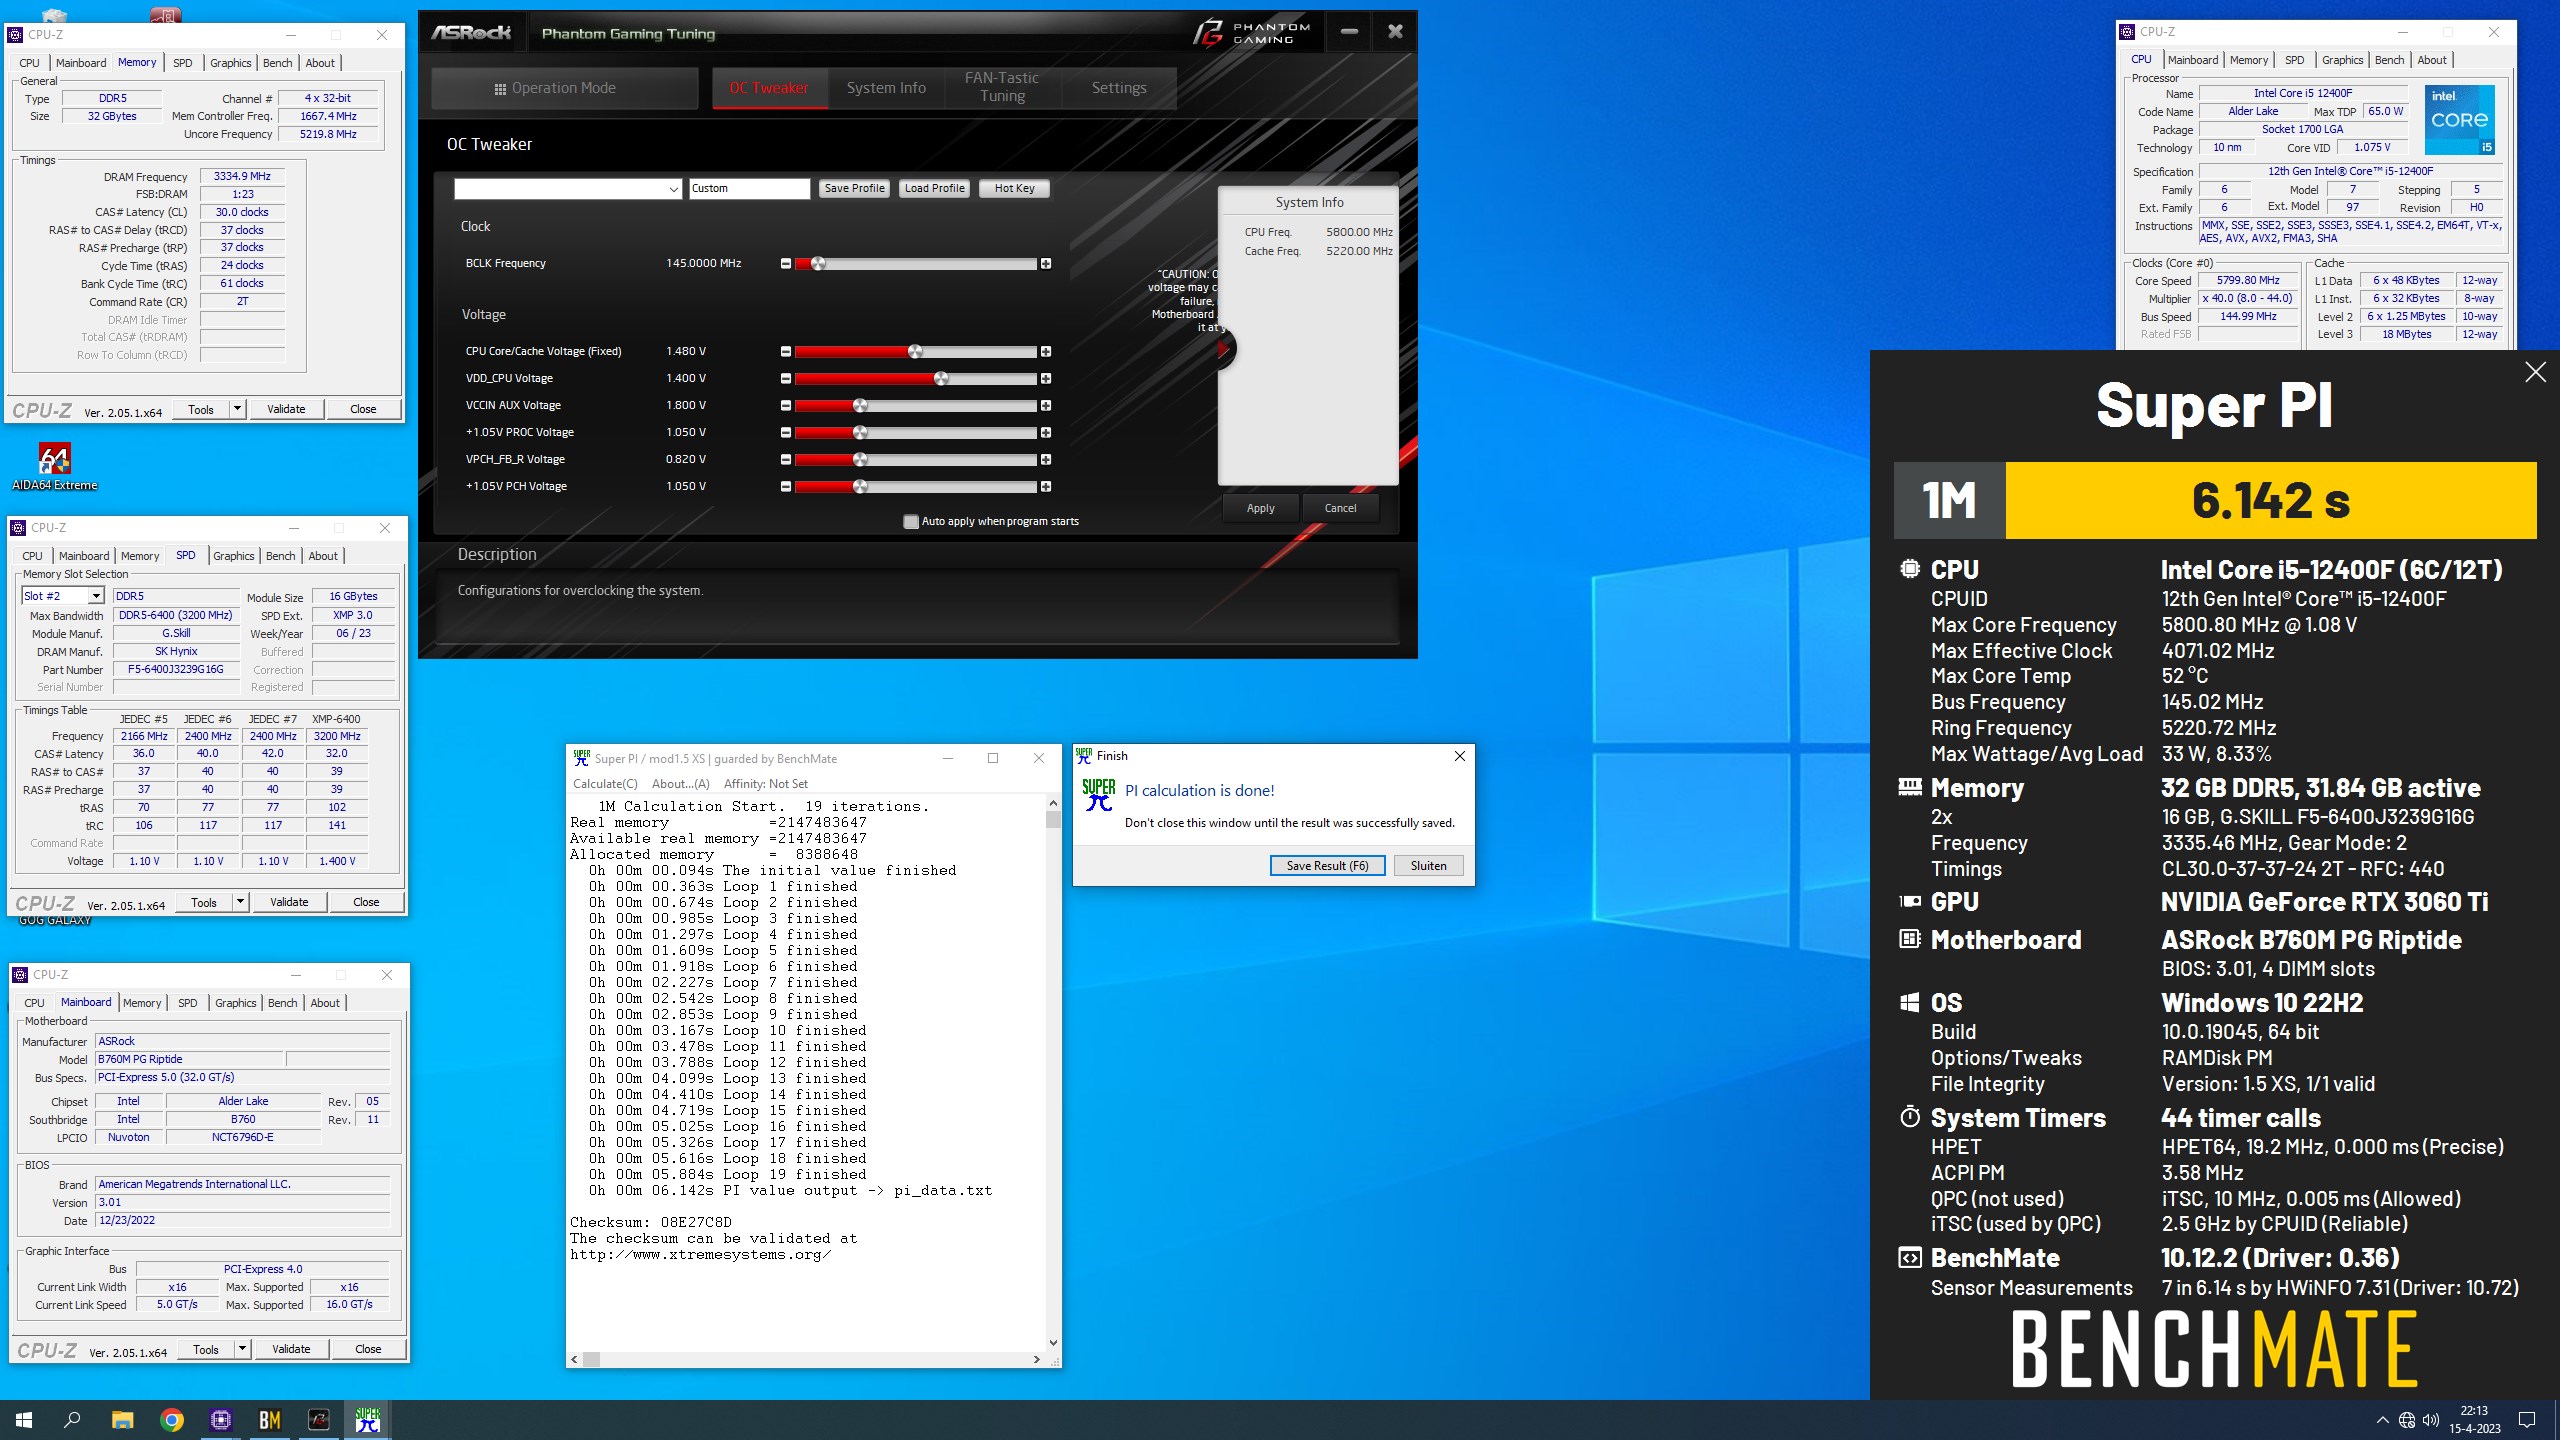Toggle Auto apply when program starts
Screen dimensions: 2560x1440
(911, 522)
